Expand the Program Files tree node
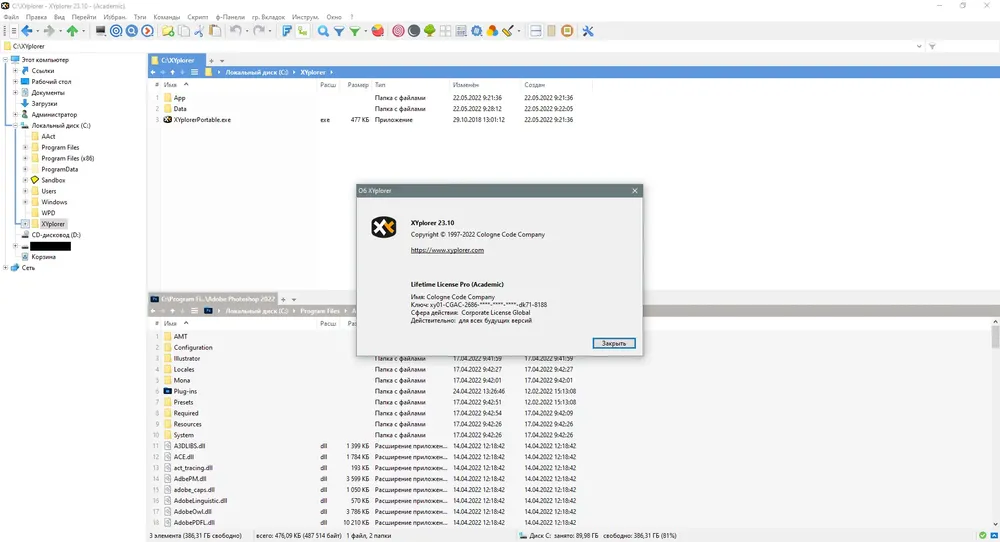This screenshot has width=1000, height=542. click(x=24, y=147)
